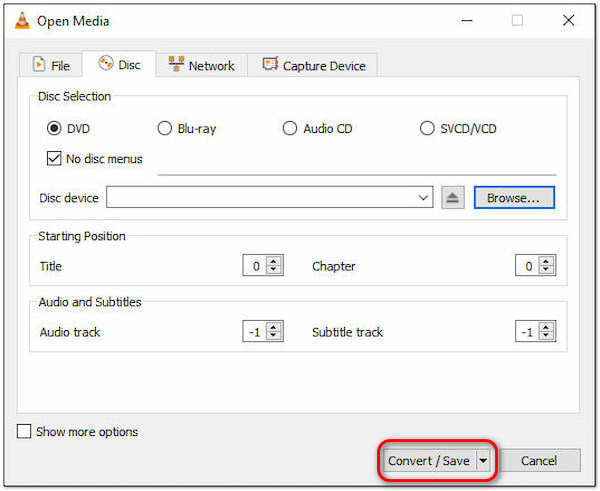Click inside the Disc device field

[x=269, y=197]
